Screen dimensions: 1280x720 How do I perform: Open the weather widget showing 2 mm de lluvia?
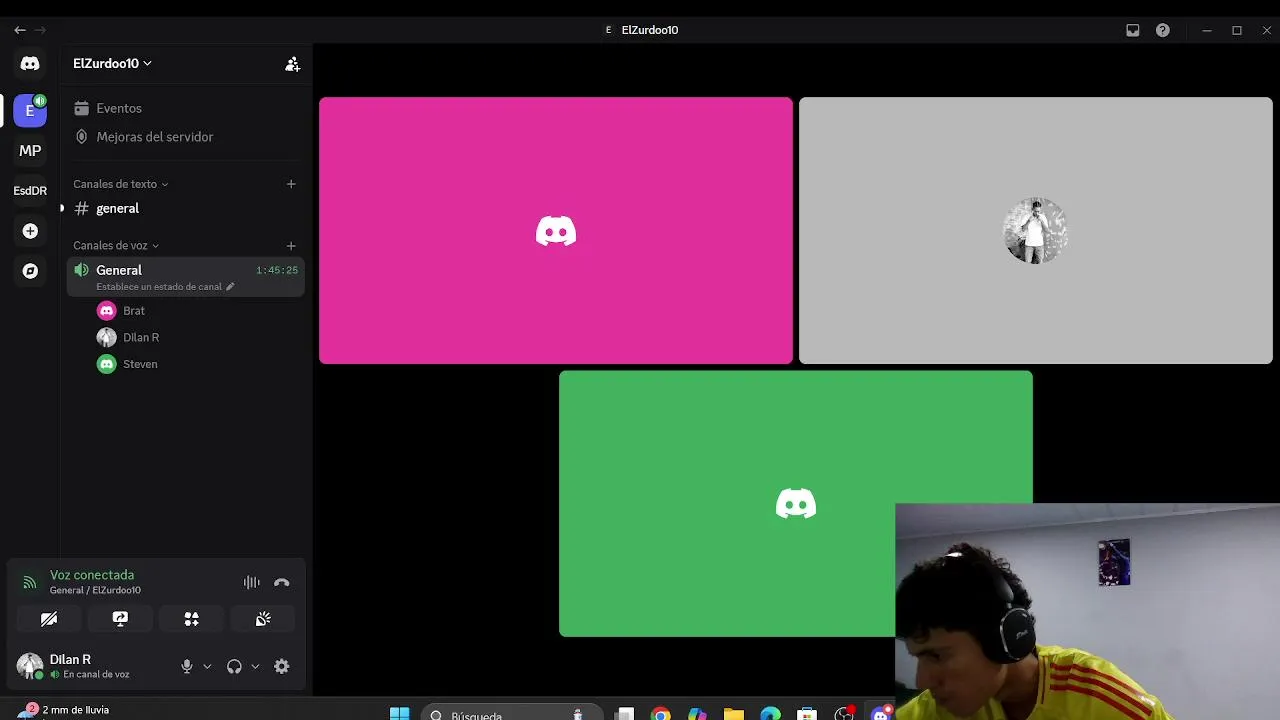[x=65, y=711]
